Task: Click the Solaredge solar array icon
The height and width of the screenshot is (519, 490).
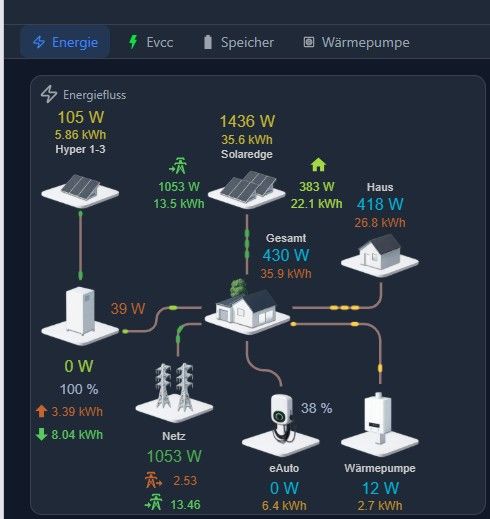Action: 247,190
